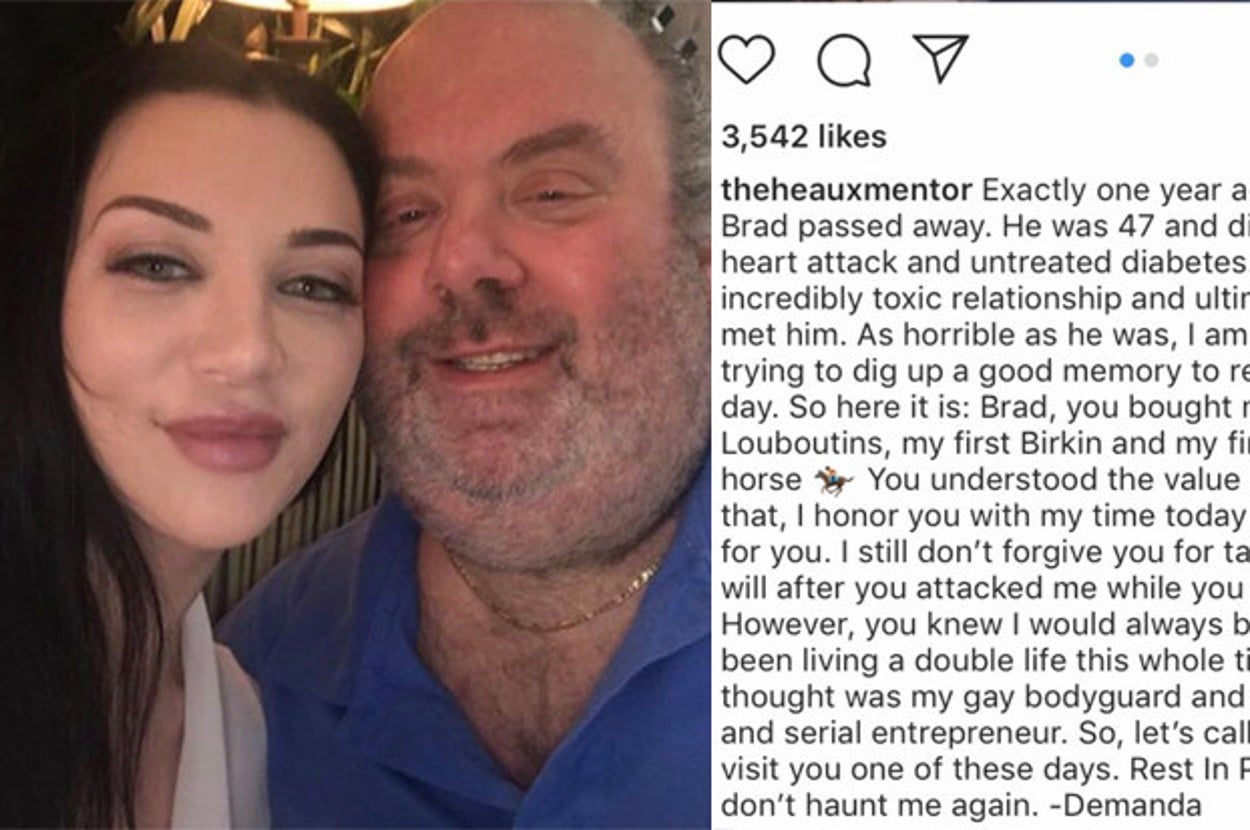Tap the selfie photo of the couple
Viewport: 1250px width, 830px height.
[x=355, y=415]
